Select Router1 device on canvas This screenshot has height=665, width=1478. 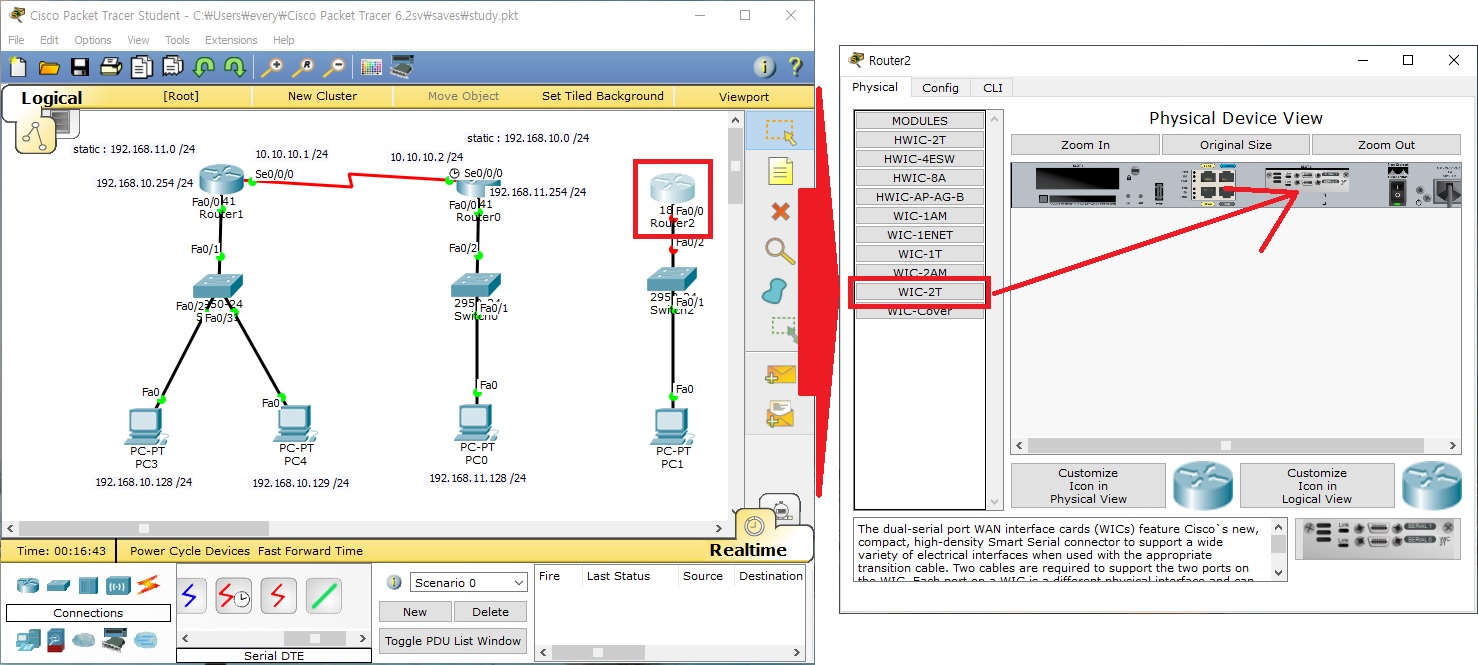pyautogui.click(x=221, y=182)
